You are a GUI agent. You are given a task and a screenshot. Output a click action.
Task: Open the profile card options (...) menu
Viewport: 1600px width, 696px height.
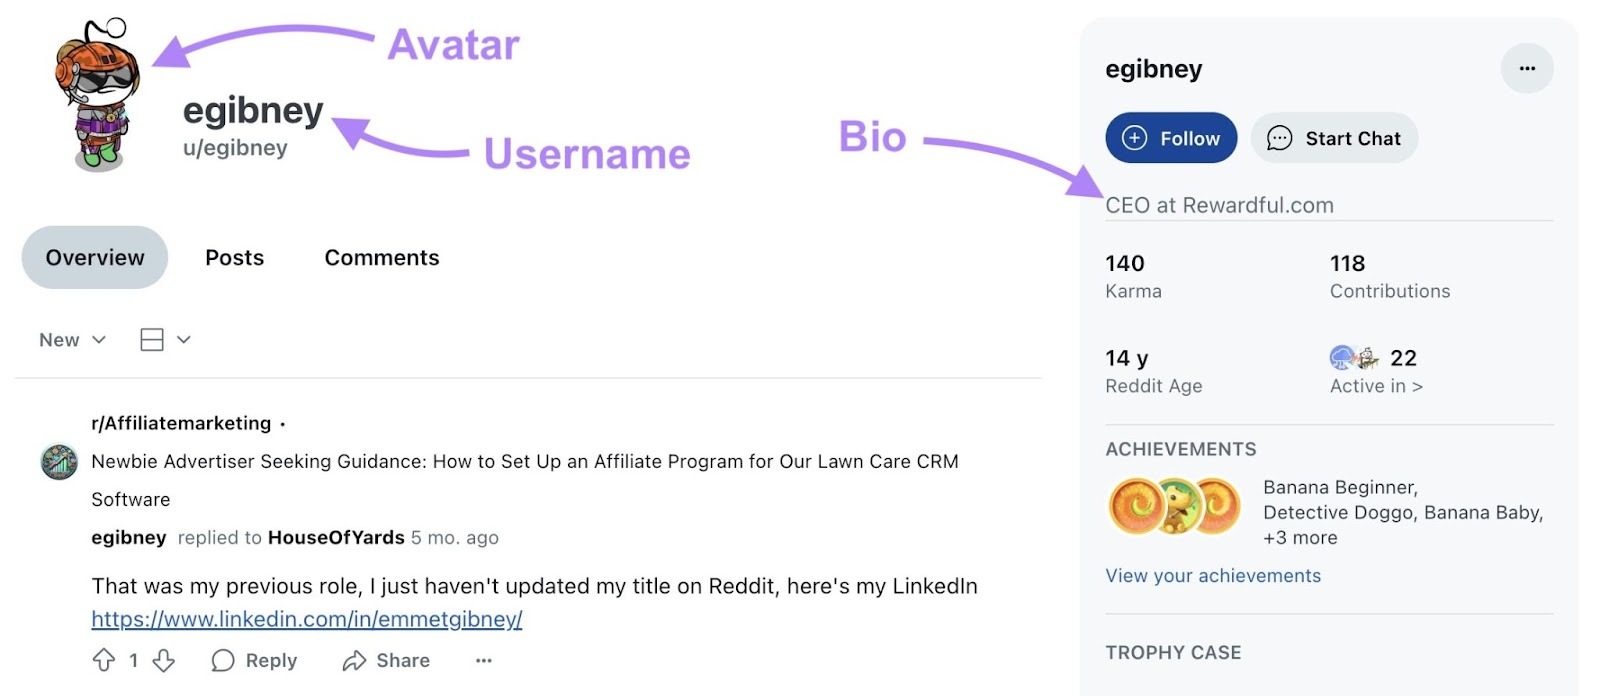coord(1527,68)
